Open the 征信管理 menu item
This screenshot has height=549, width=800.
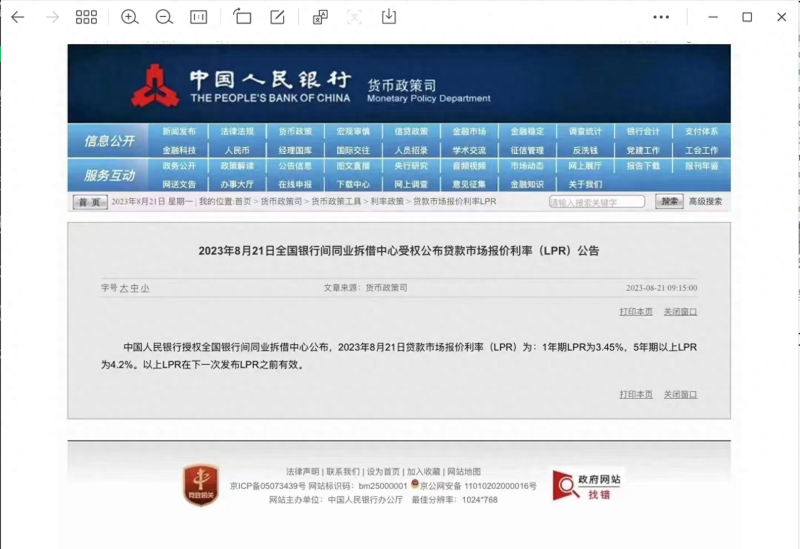pyautogui.click(x=527, y=151)
